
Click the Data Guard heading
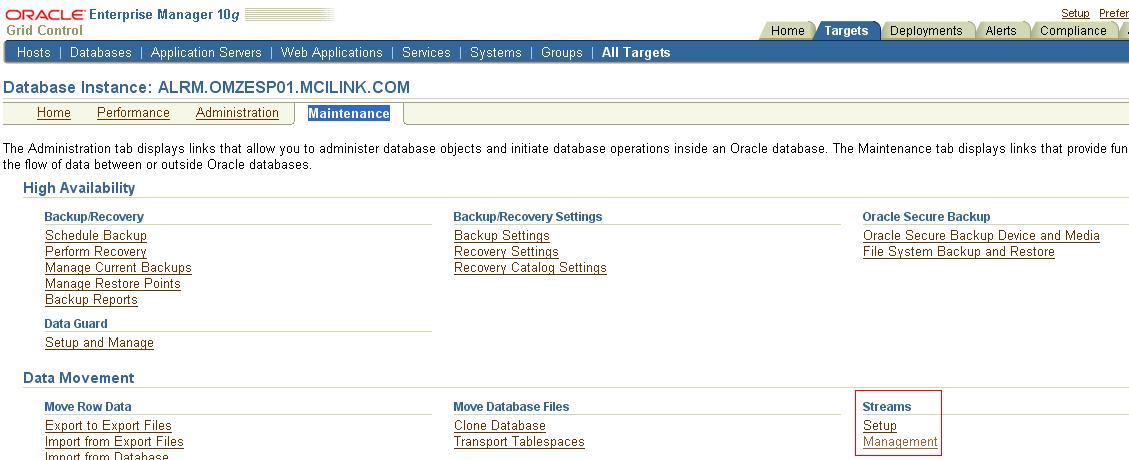(x=76, y=324)
